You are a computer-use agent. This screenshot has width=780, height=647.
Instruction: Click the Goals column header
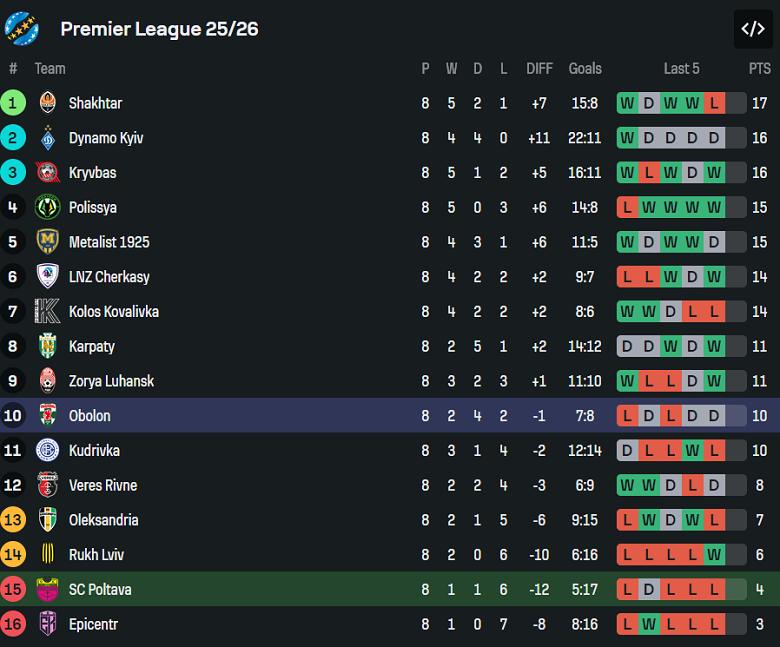[x=585, y=69]
